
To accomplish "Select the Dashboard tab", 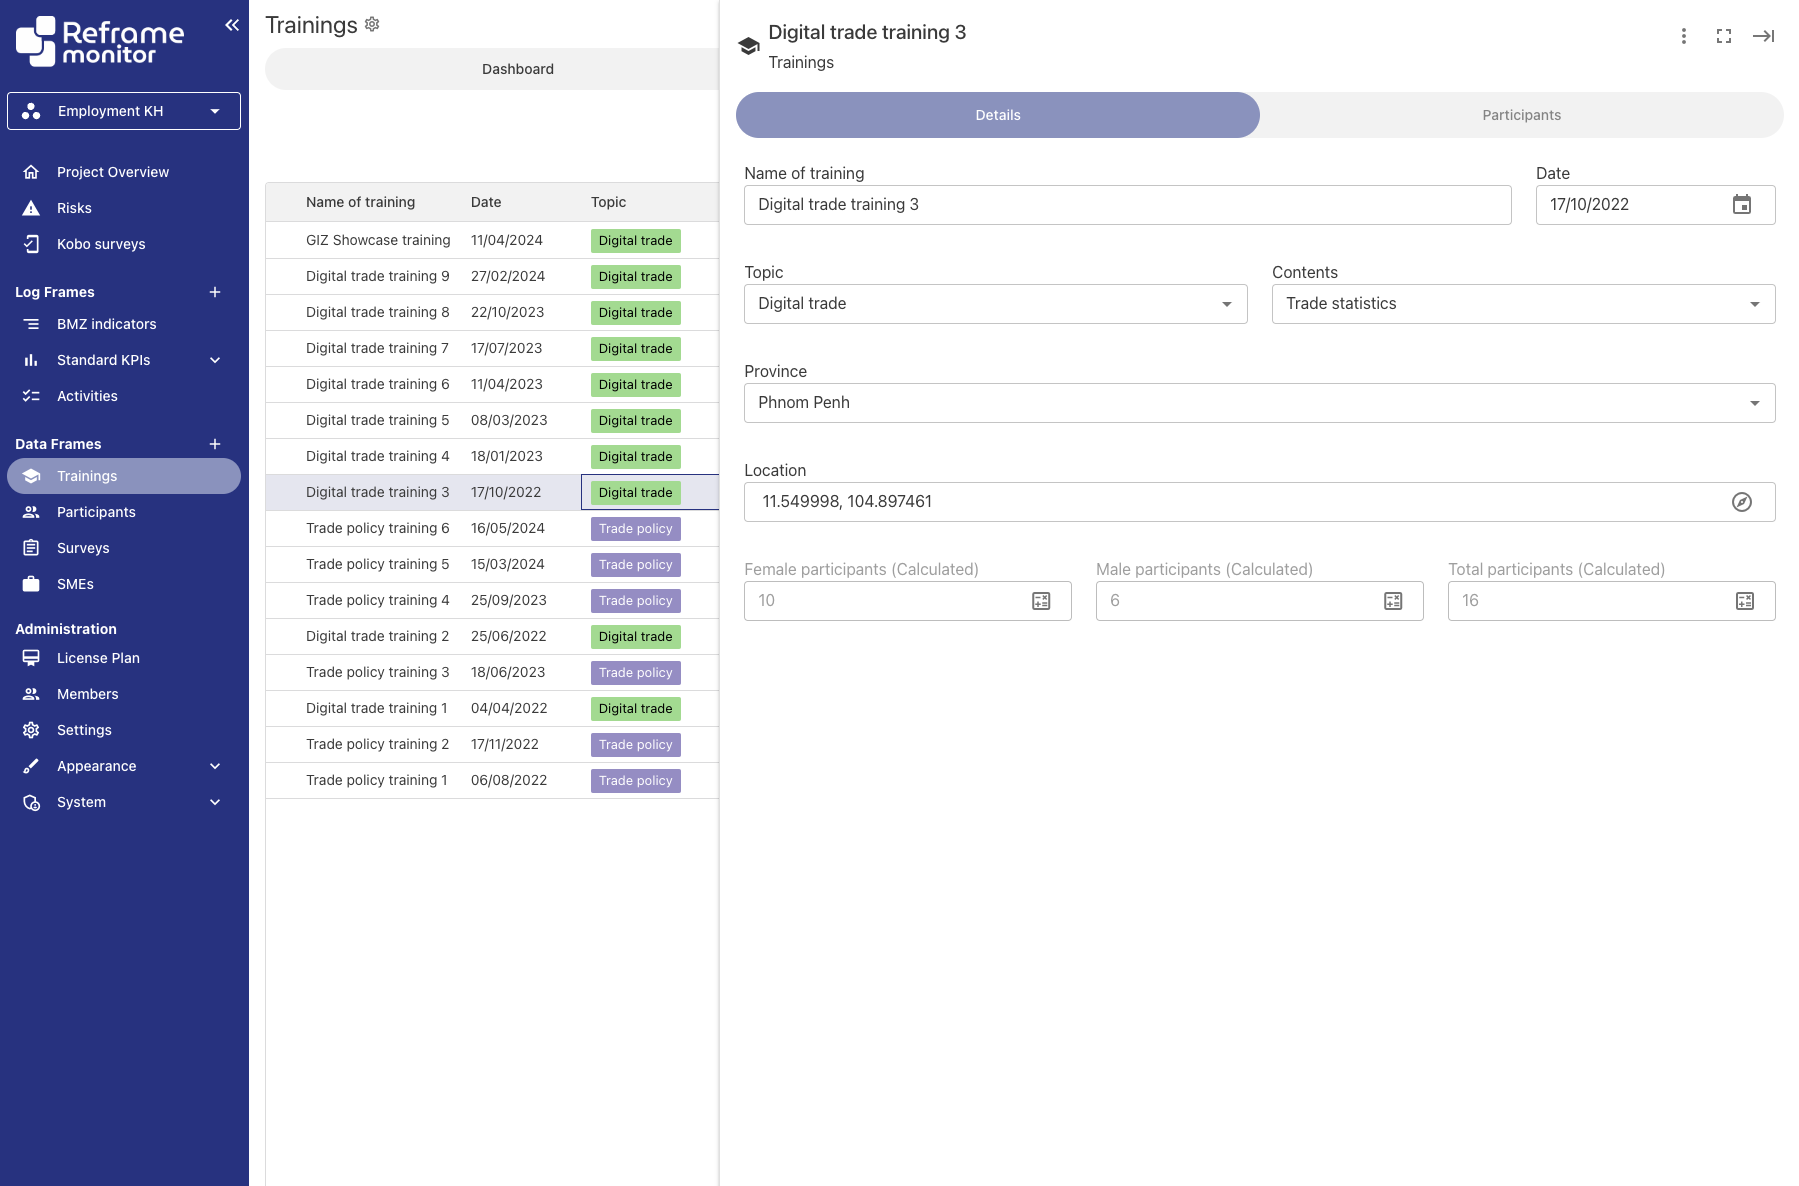I will point(518,69).
